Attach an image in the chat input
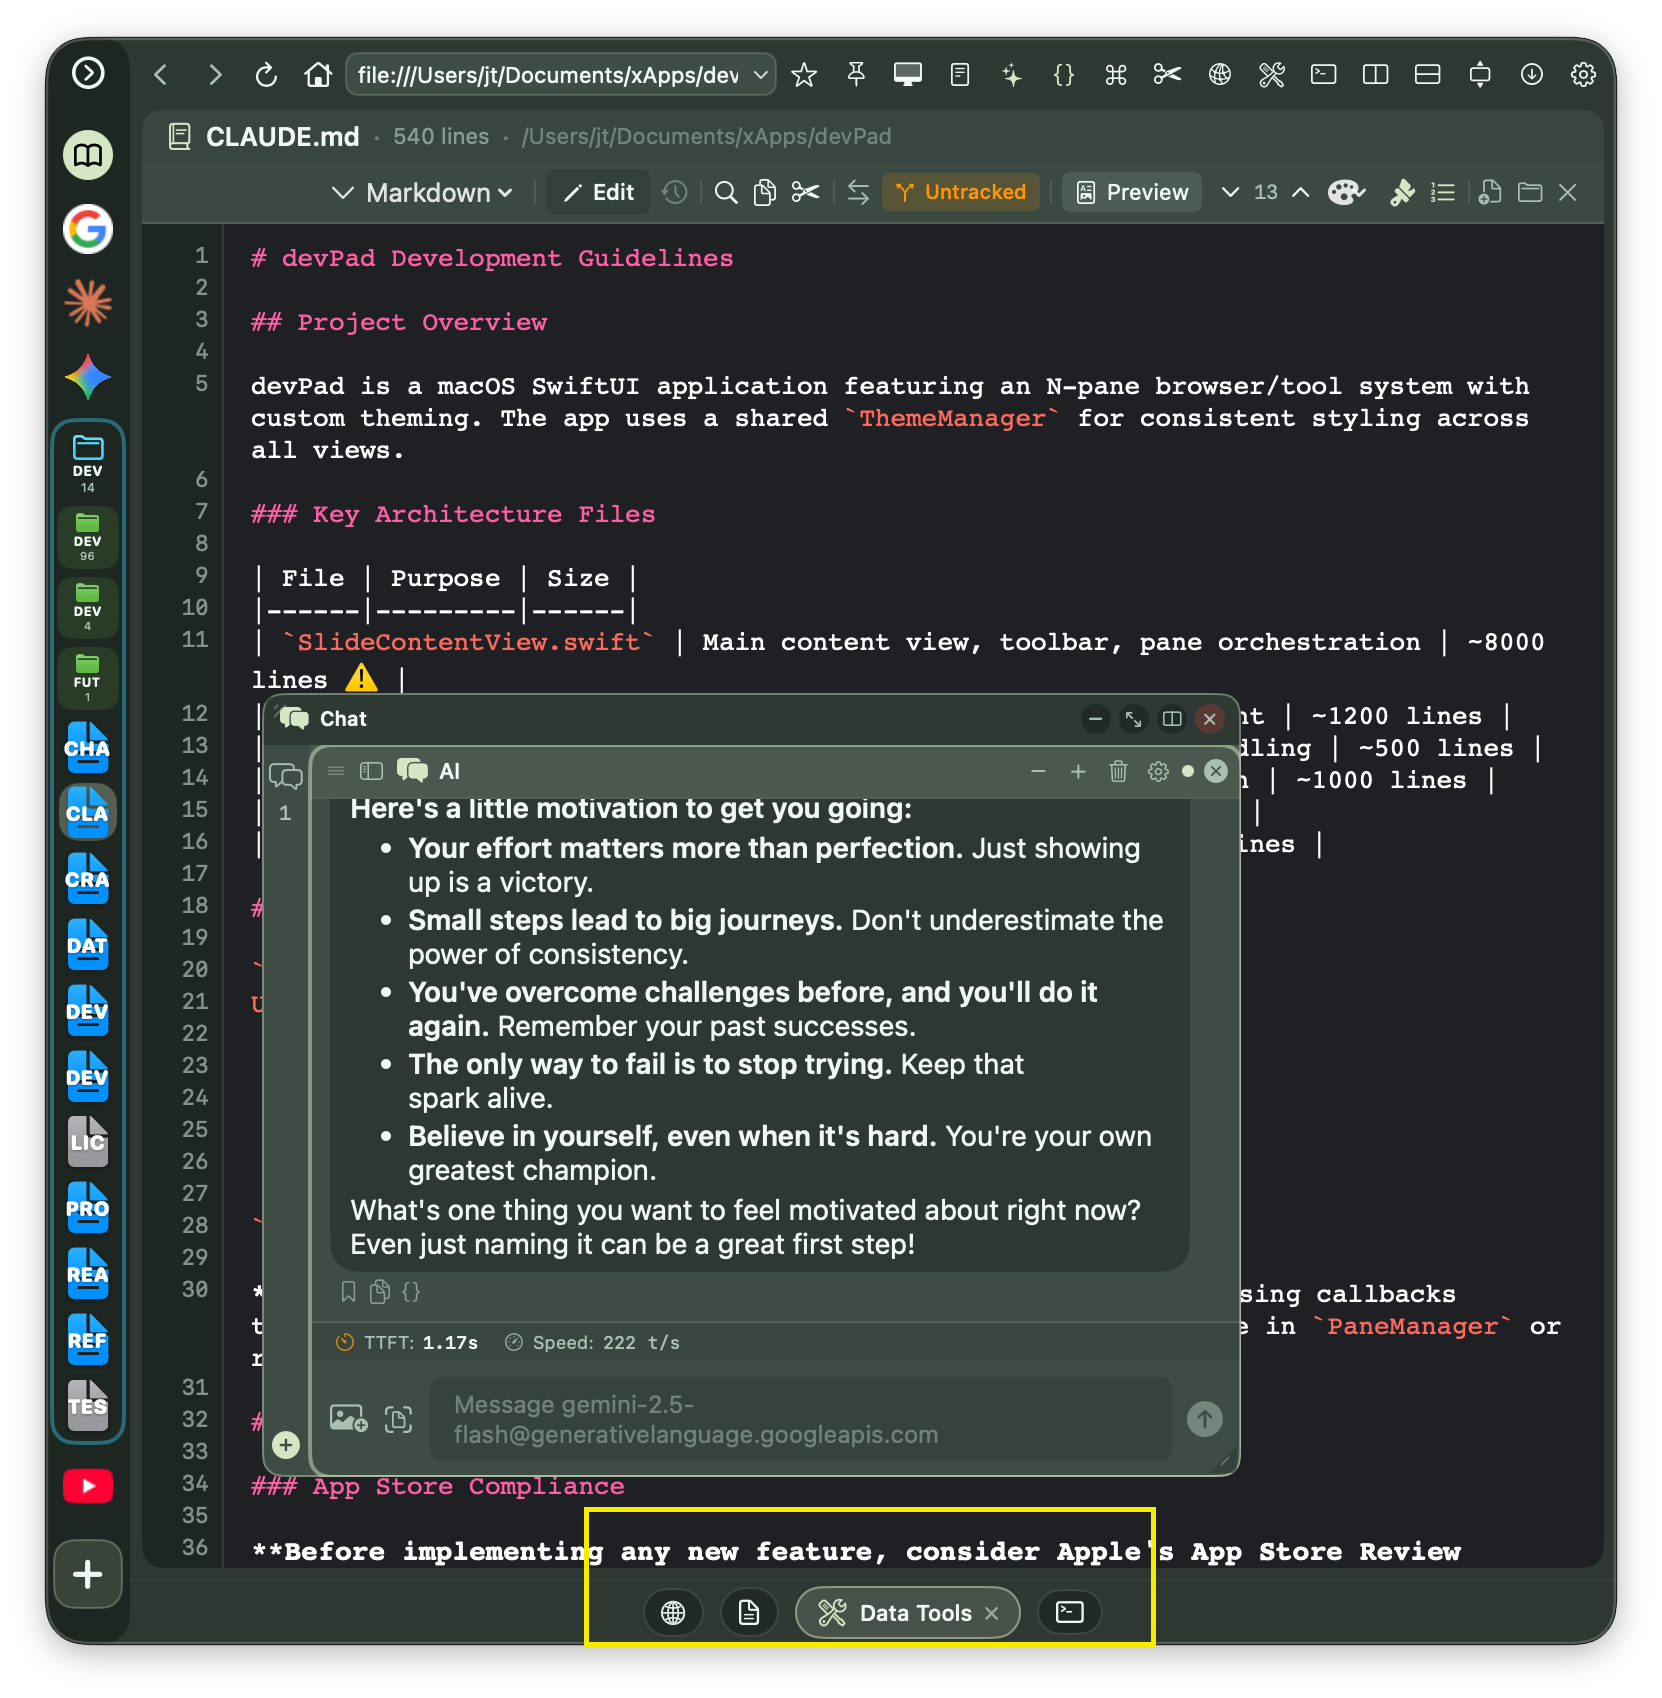Image resolution: width=1662 pixels, height=1698 pixels. [346, 1419]
